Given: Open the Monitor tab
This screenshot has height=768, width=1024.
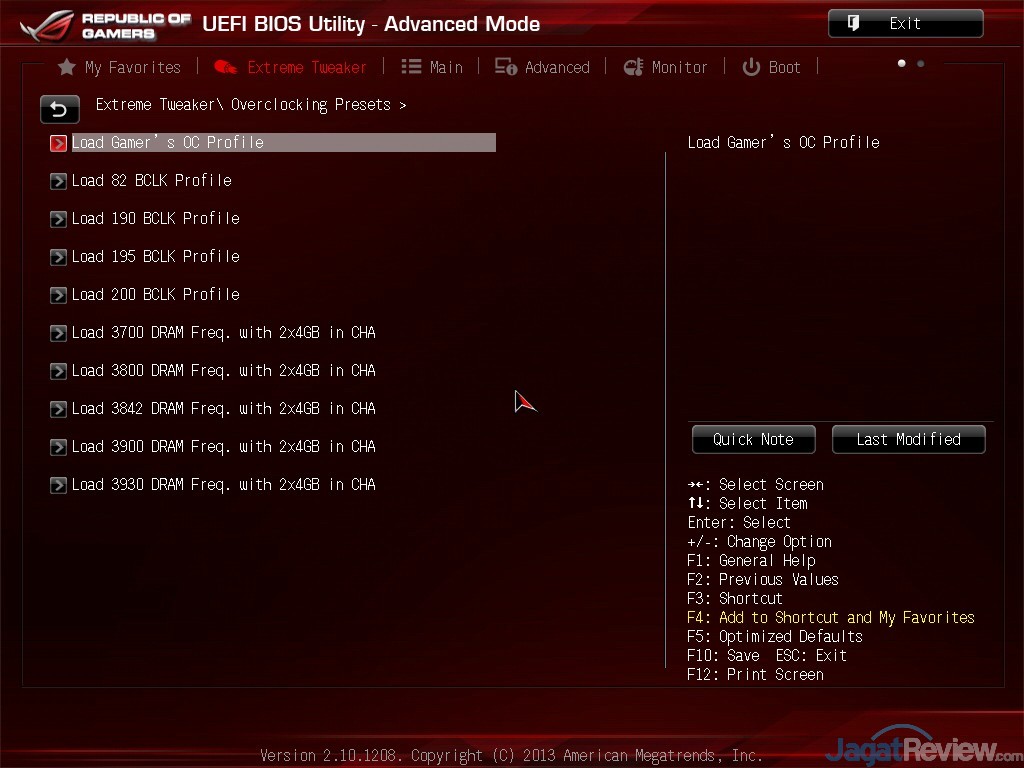Looking at the screenshot, I should pos(665,67).
